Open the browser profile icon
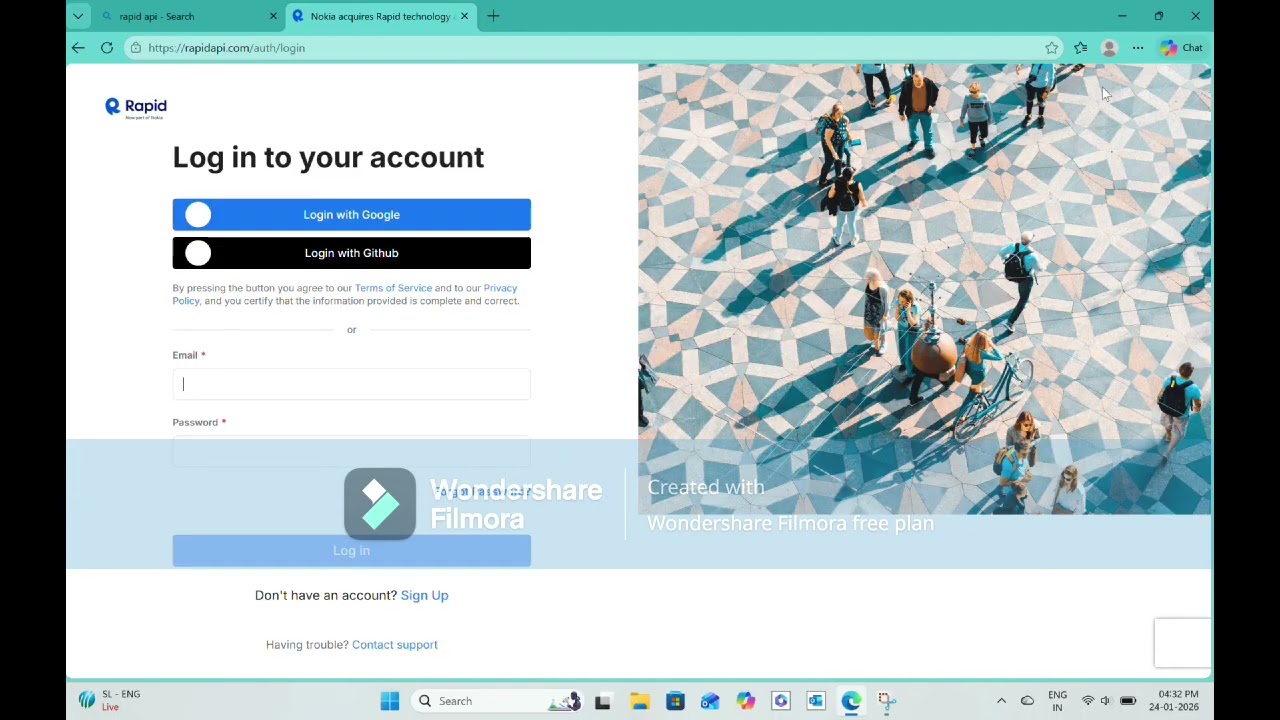The width and height of the screenshot is (1280, 720). click(x=1109, y=47)
